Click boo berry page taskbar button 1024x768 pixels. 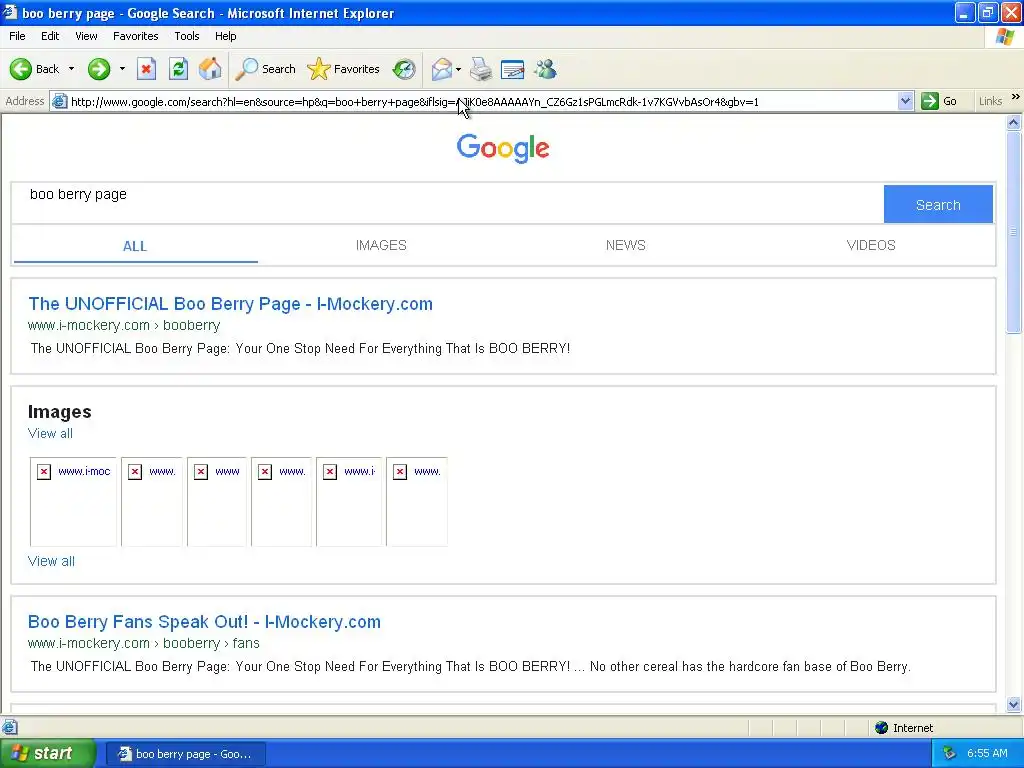pos(185,754)
